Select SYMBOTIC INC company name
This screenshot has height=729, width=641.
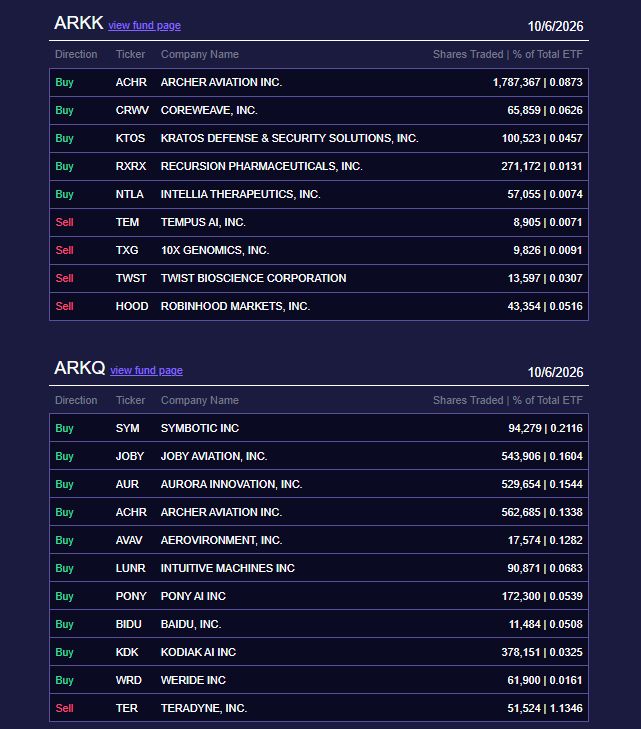click(200, 428)
